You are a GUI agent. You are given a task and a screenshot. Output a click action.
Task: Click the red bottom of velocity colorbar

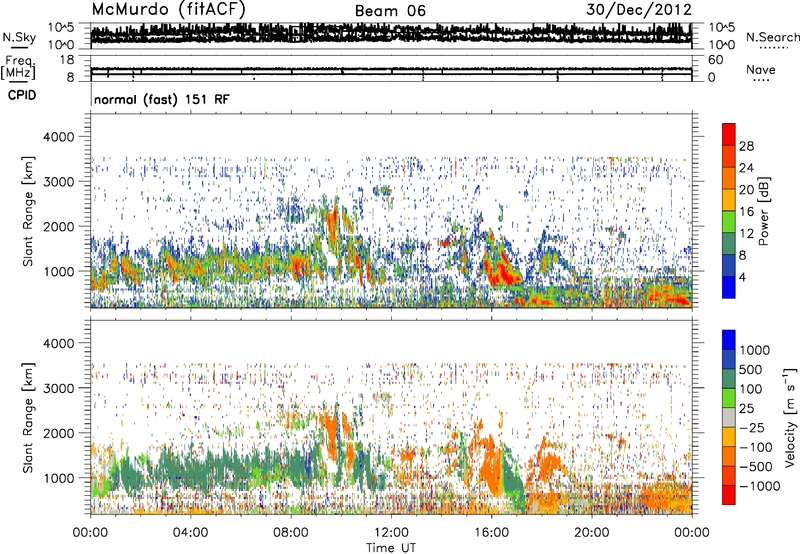coord(729,495)
